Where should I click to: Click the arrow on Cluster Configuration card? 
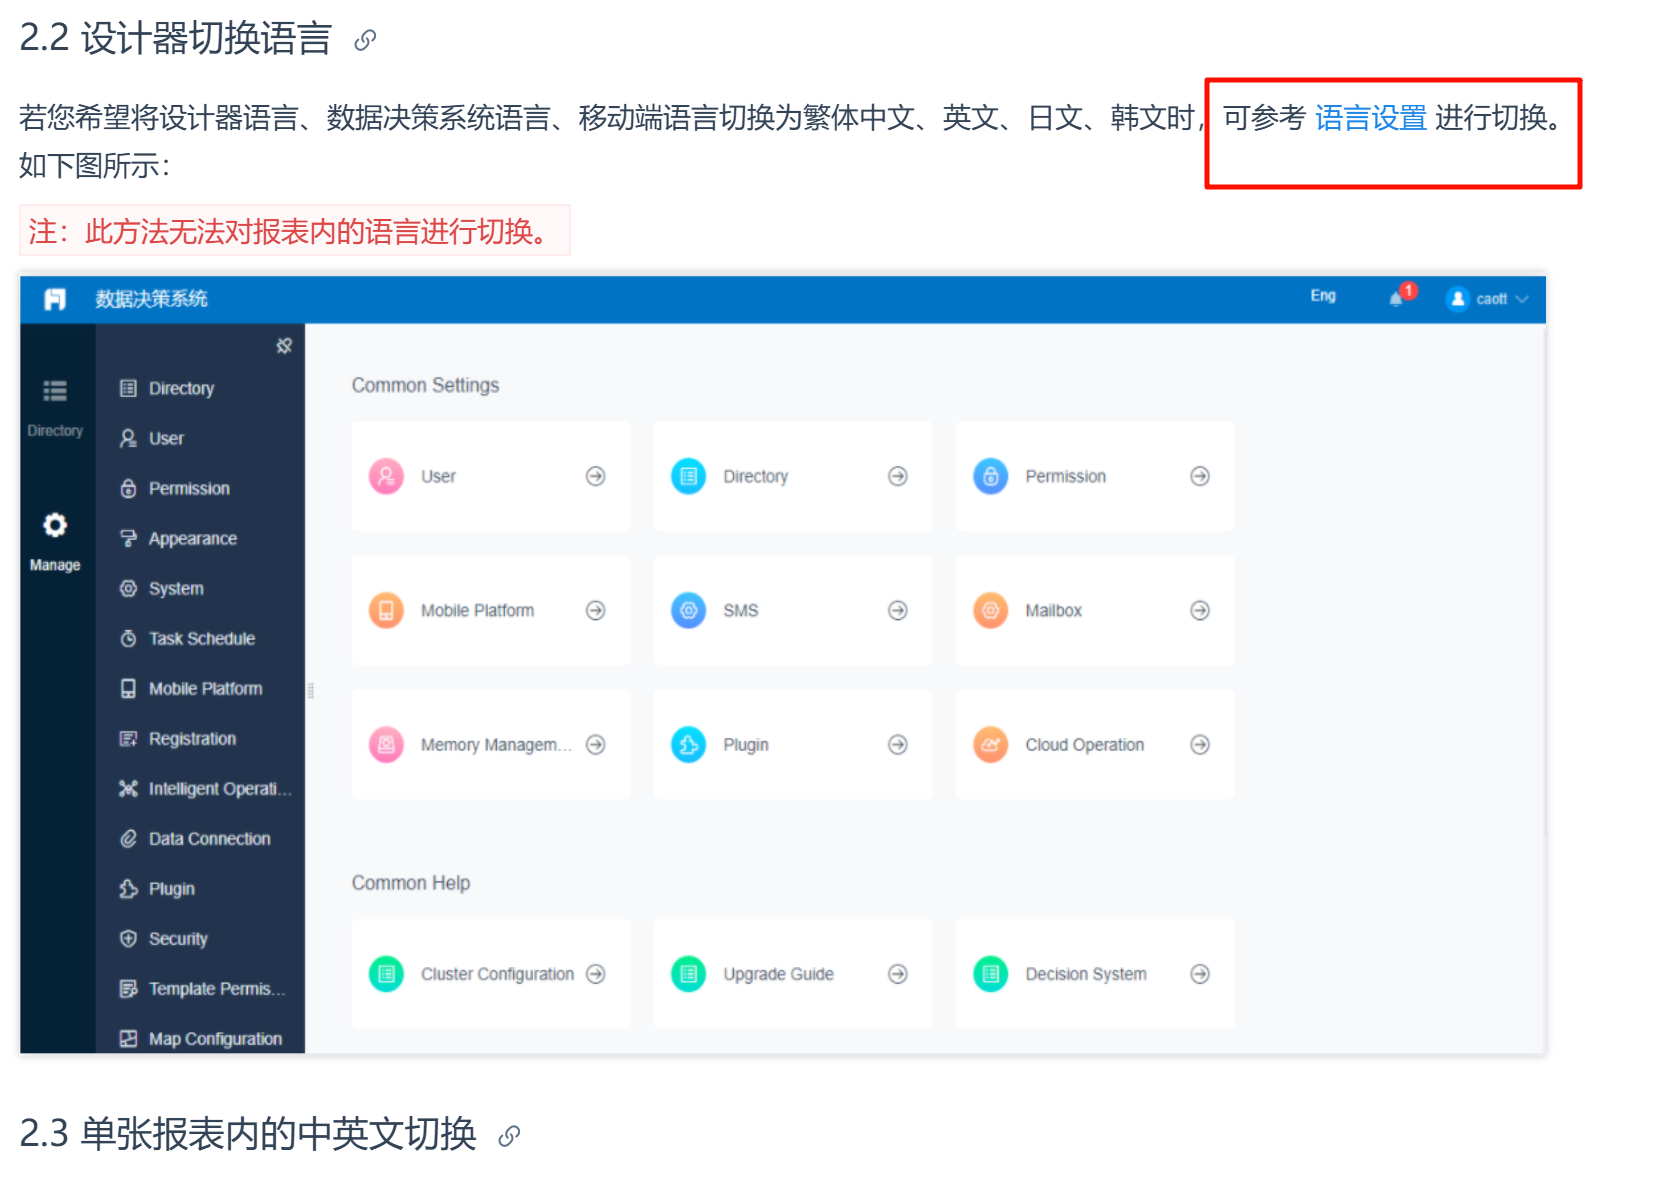[x=596, y=973]
